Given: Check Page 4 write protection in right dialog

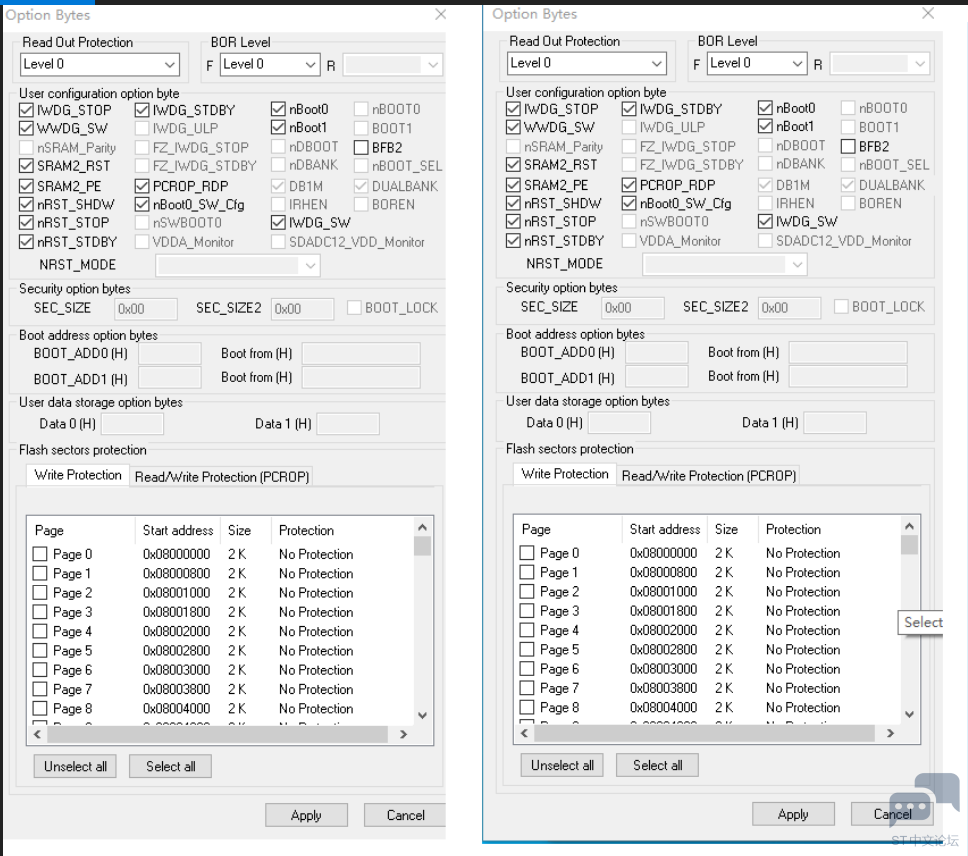Looking at the screenshot, I should (x=527, y=630).
